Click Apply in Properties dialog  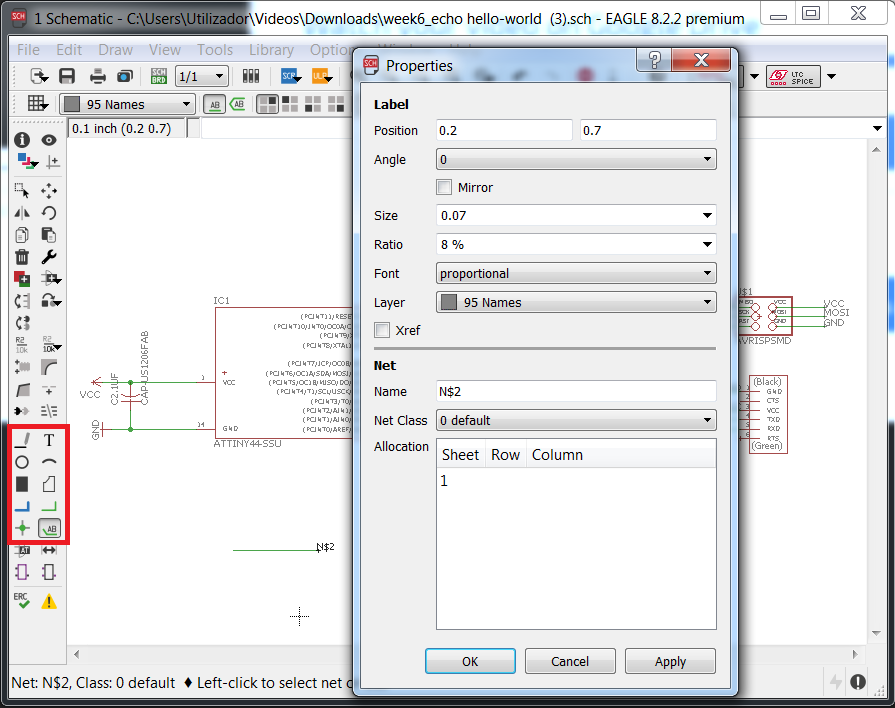point(670,661)
